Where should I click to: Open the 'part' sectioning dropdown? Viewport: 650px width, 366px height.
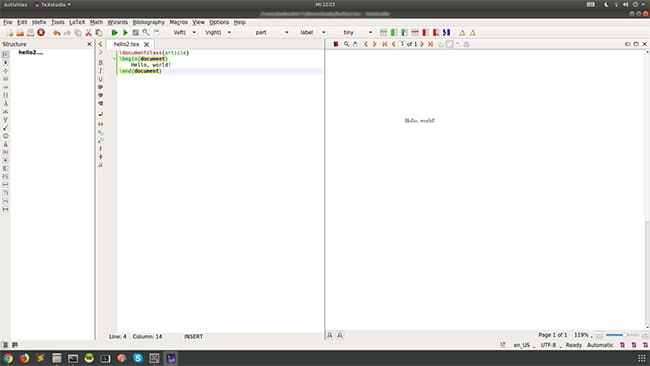(286, 33)
